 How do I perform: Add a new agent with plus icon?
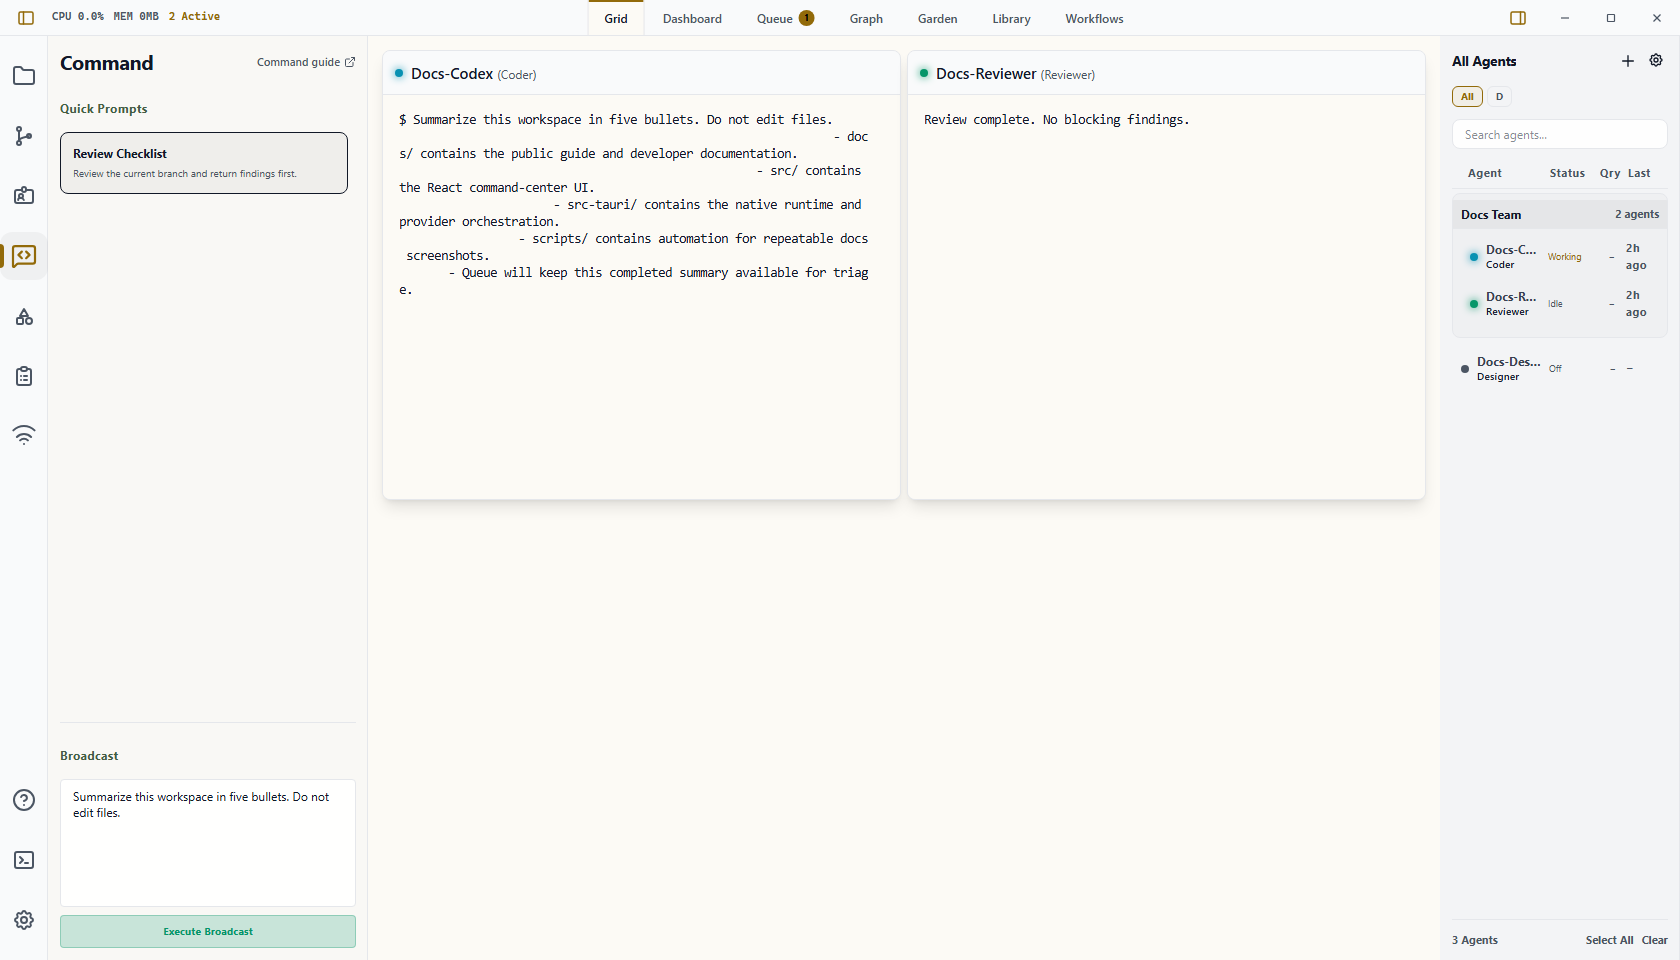[1628, 61]
